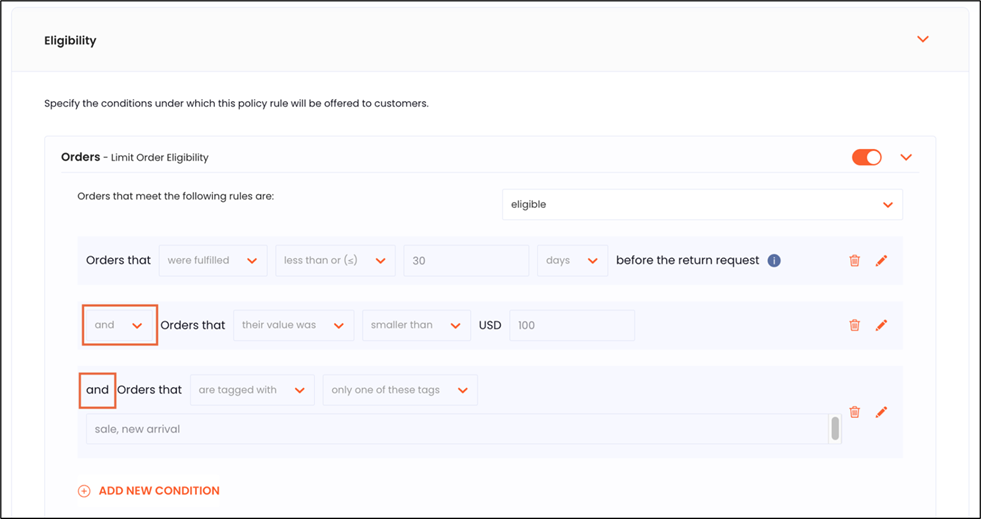Delete the fulfilled-orders condition via trash icon
This screenshot has width=981, height=519.
[x=854, y=261]
